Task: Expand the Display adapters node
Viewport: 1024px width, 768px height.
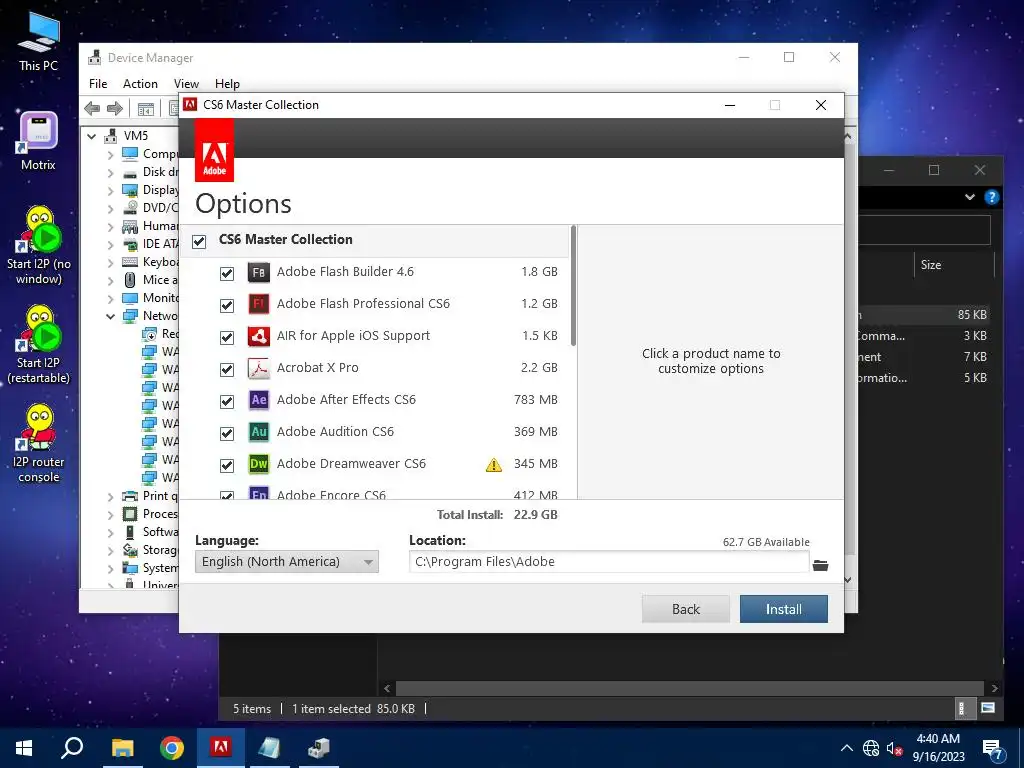Action: 110,191
